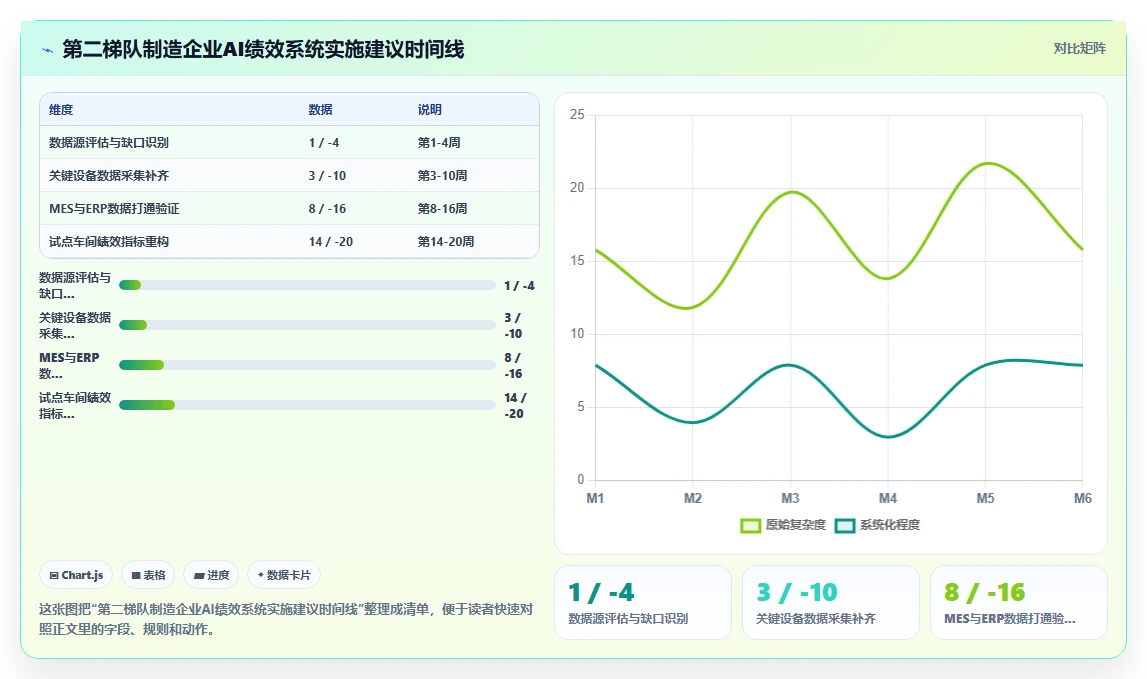
Task: Click the 维度 column header
Action: tap(61, 110)
